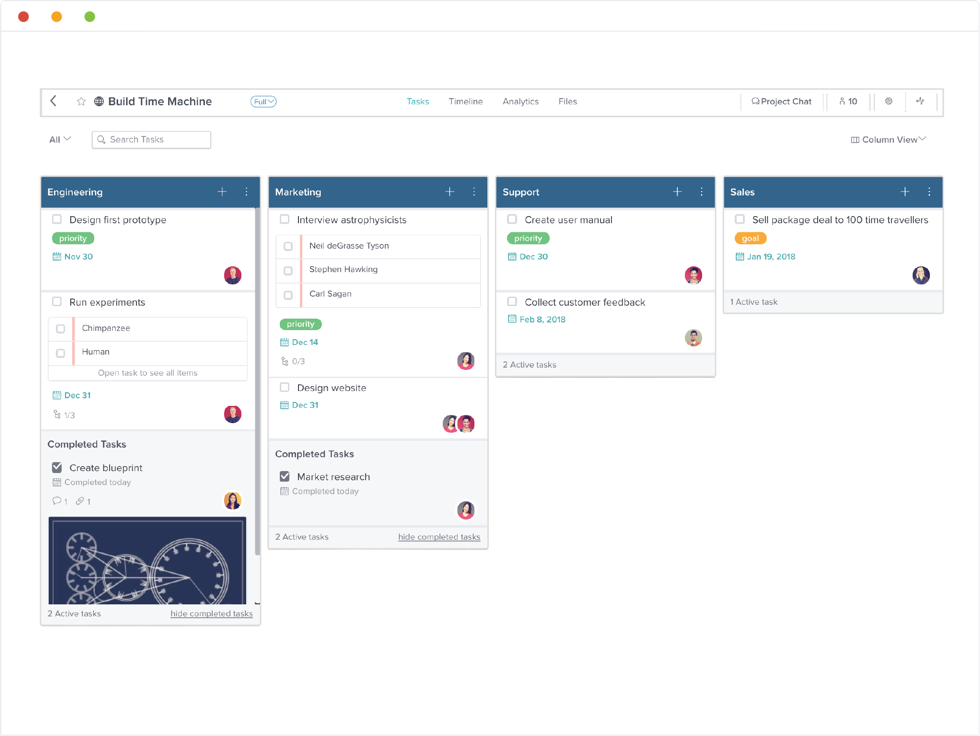The image size is (980, 736).
Task: Check off the Neil deGrasse Tyson subtask
Action: tap(287, 245)
